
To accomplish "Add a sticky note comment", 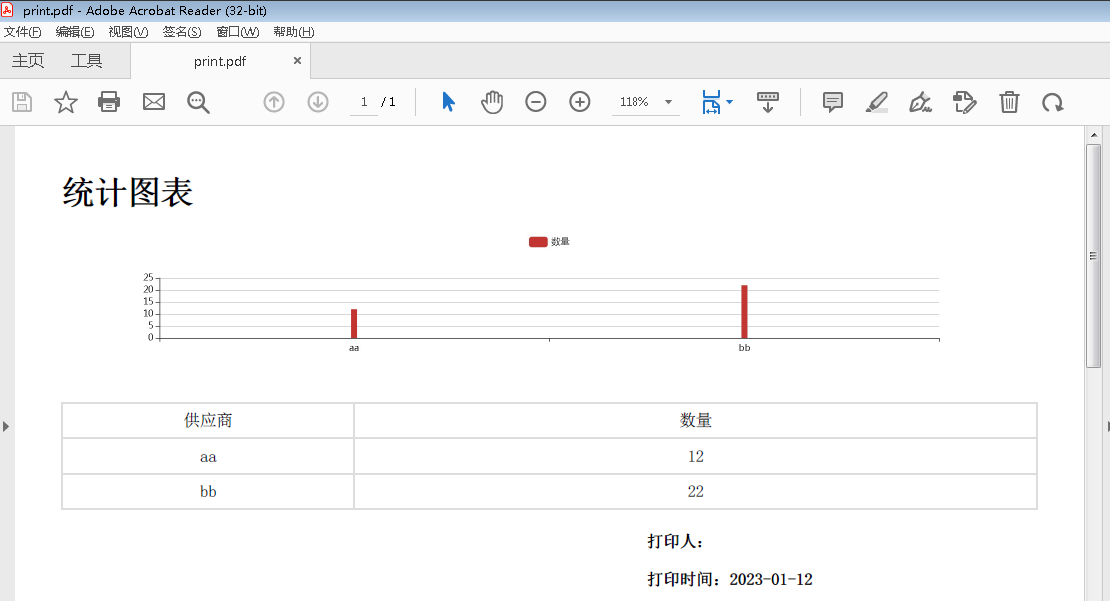I will coord(833,102).
